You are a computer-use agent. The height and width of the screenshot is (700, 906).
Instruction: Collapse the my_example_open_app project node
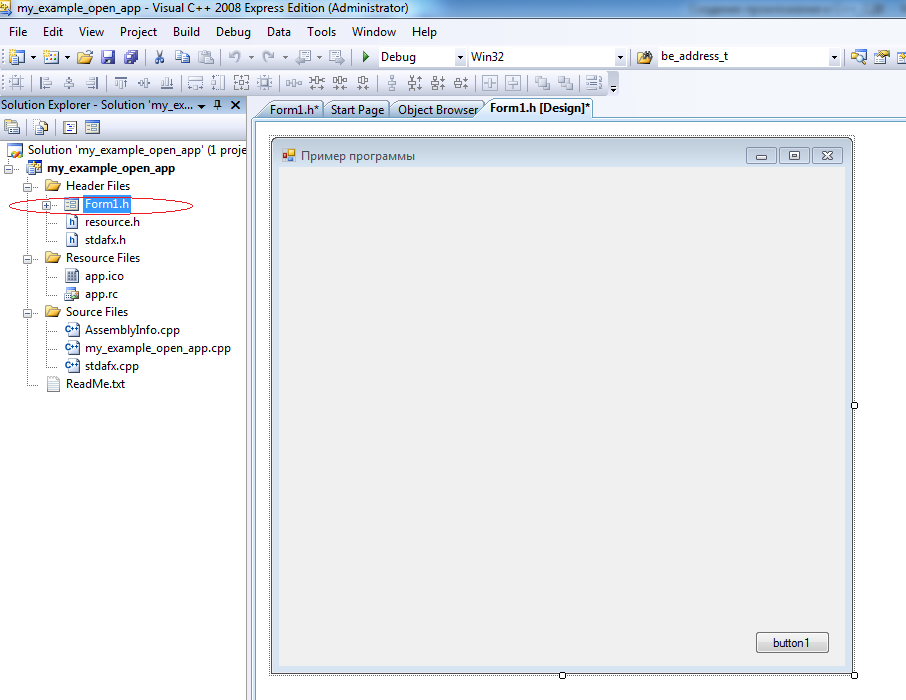8,169
